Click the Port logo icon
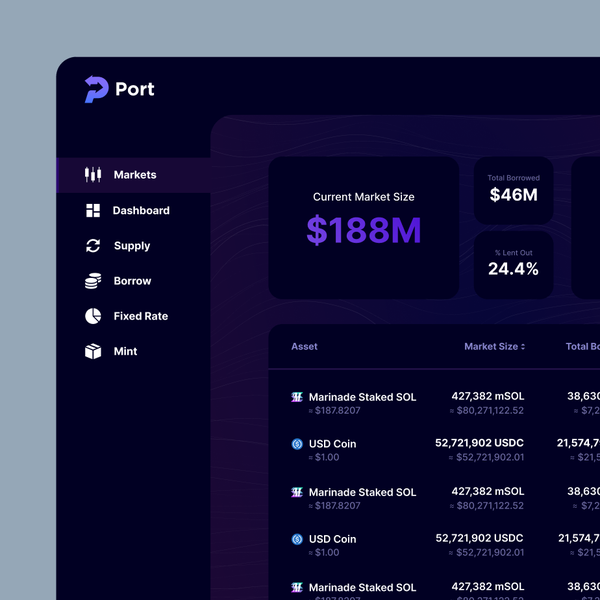Screen dimensions: 600x600 click(96, 89)
